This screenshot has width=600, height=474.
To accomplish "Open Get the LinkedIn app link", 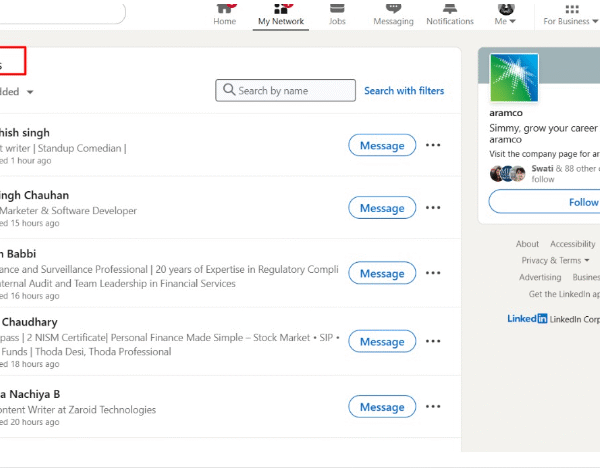I will (x=564, y=294).
